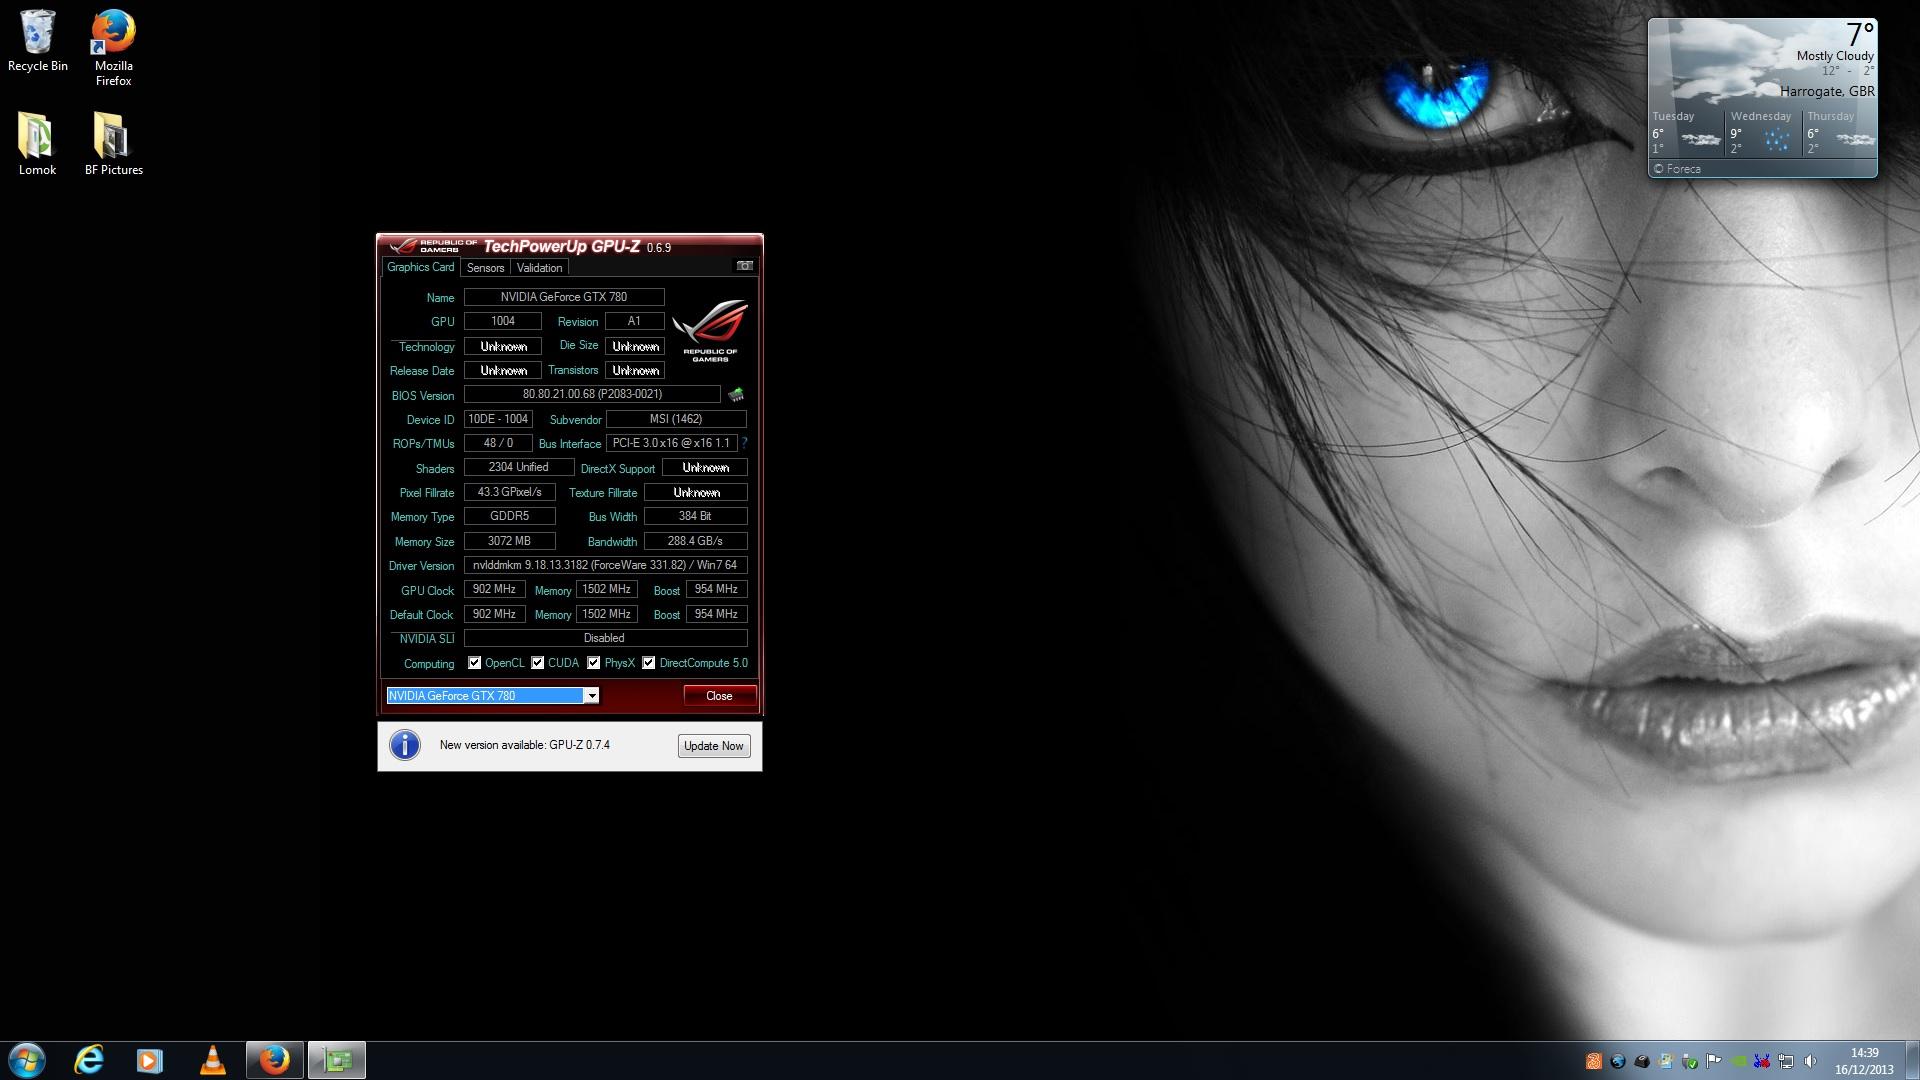The image size is (1920, 1080).
Task: Switch to the Sensors tab
Action: coord(485,268)
